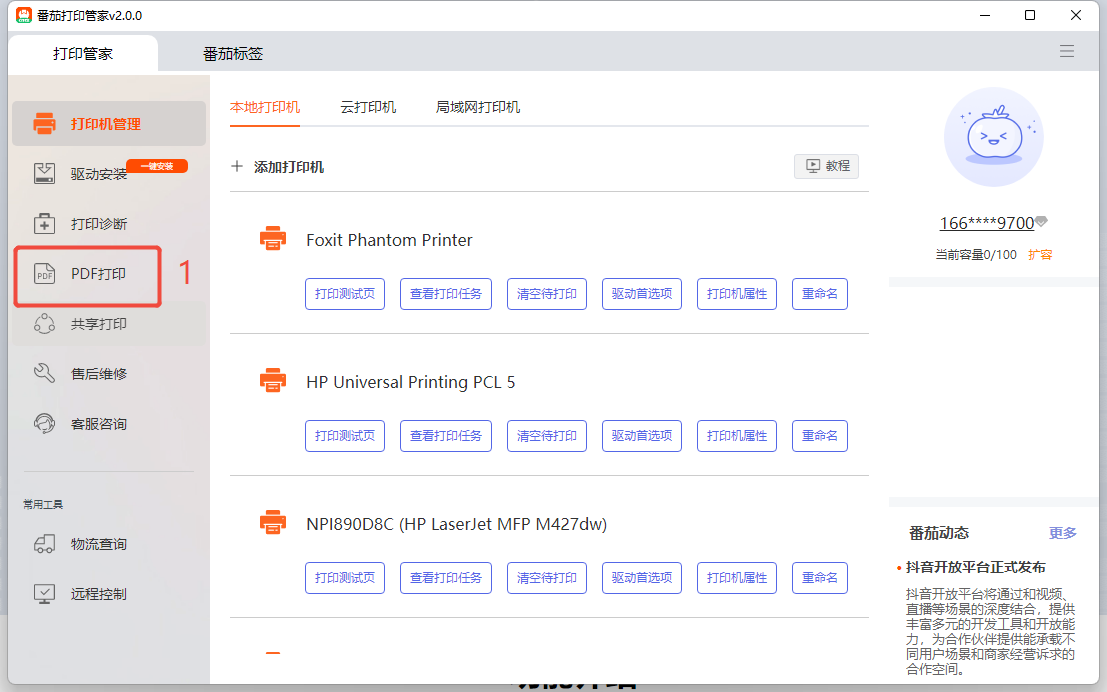The width and height of the screenshot is (1107, 692).
Task: Click 打印测试页 for HP Universal Printing PCL 5
Action: tap(345, 436)
